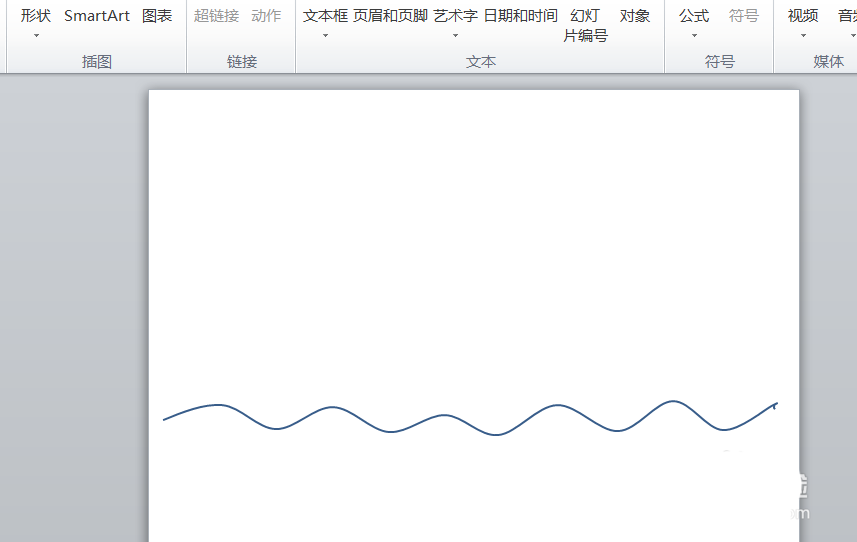Insert a 视频 video
This screenshot has height=542, width=857.
tap(803, 16)
